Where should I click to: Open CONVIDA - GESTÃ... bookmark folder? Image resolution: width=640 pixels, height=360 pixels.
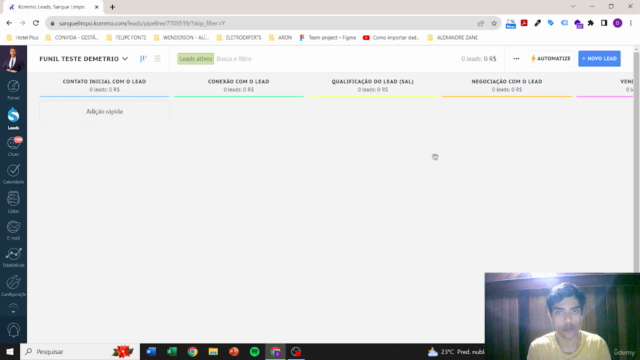(x=72, y=38)
